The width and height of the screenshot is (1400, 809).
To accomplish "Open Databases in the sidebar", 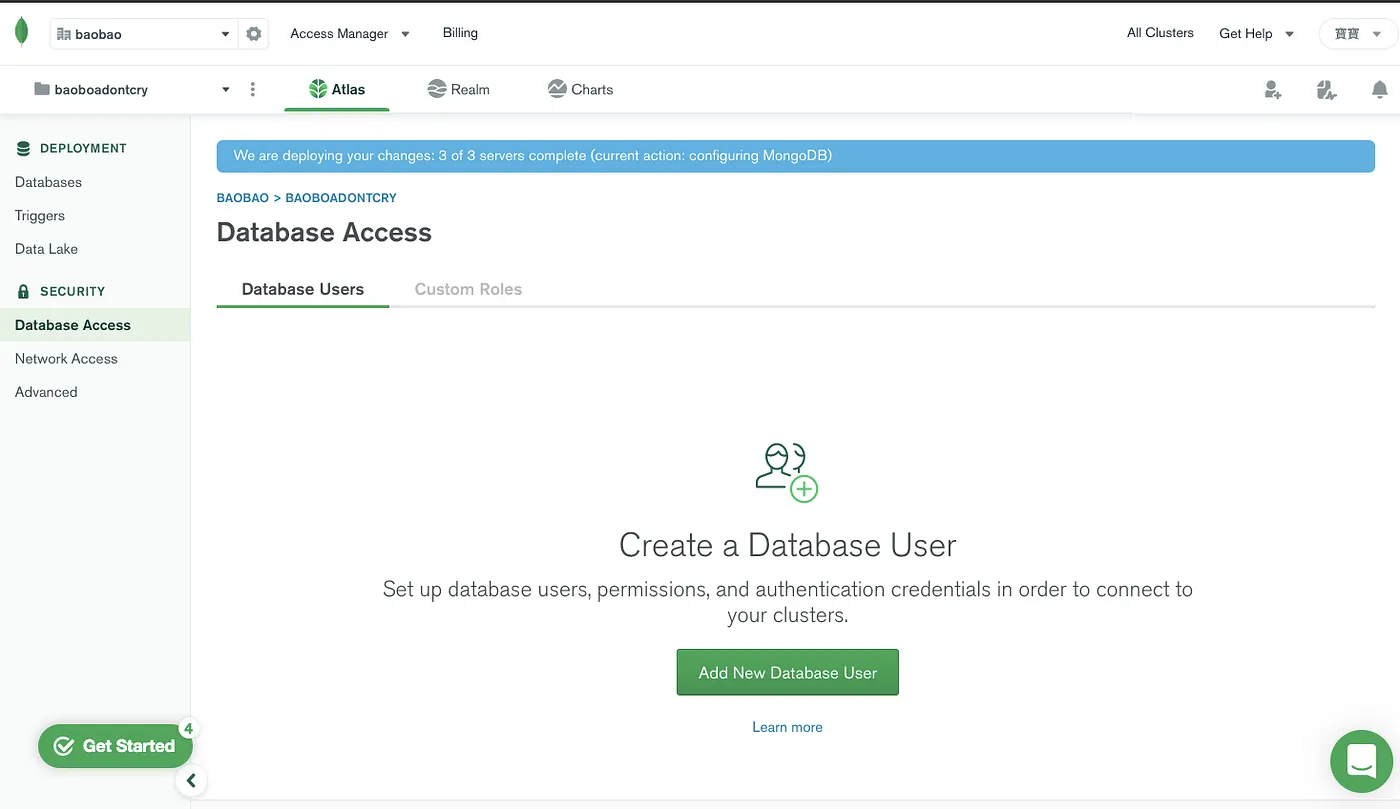I will (48, 182).
